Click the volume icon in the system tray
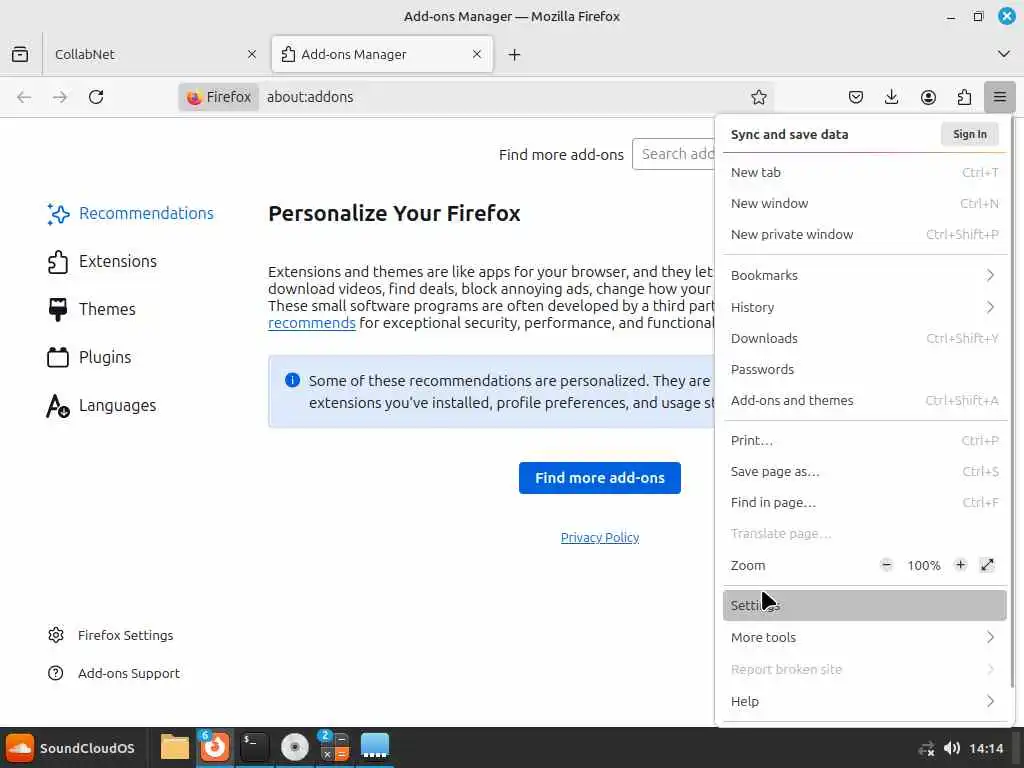This screenshot has height=768, width=1024. click(x=952, y=748)
